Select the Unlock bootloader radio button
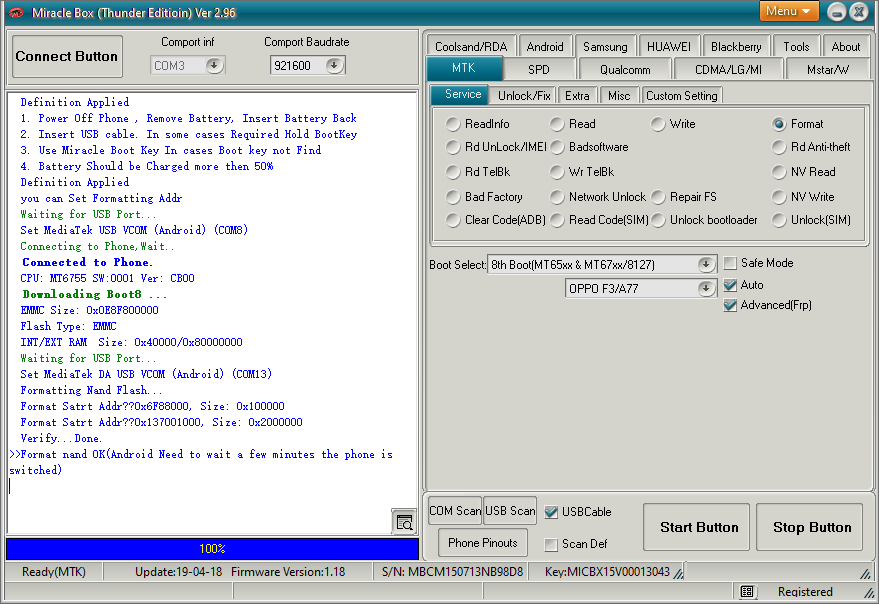This screenshot has height=604, width=879. point(658,220)
